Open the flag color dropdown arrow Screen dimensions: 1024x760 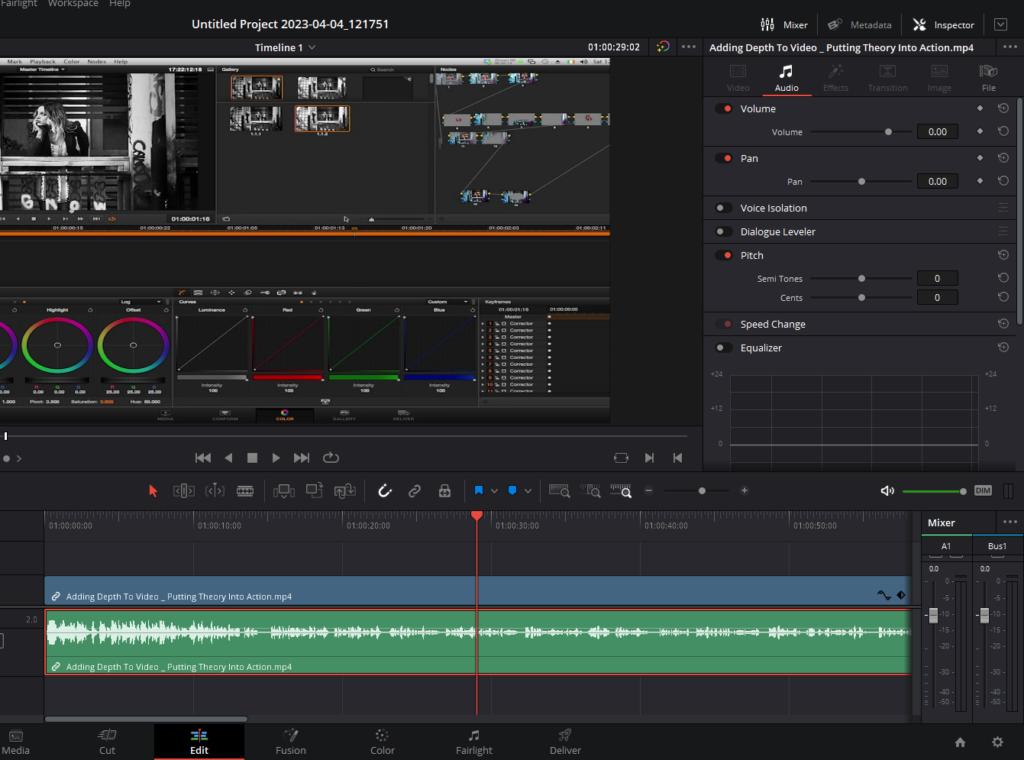494,491
